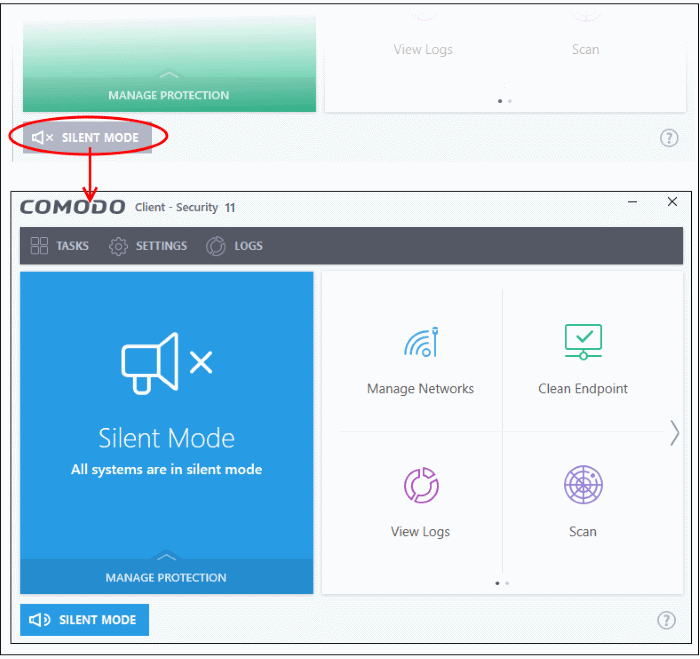
Task: Expand MANAGE PROTECTION in blue panel
Action: click(x=167, y=576)
